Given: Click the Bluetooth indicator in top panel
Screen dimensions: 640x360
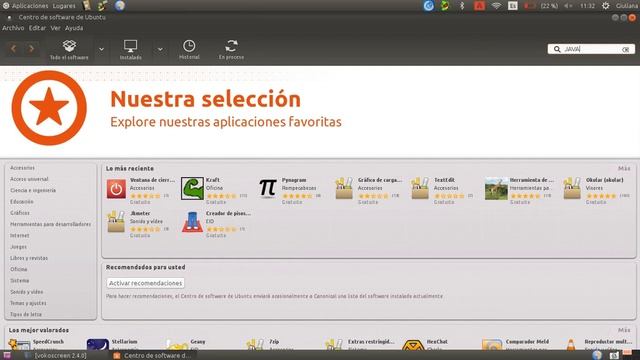Looking at the screenshot, I should pos(462,6).
